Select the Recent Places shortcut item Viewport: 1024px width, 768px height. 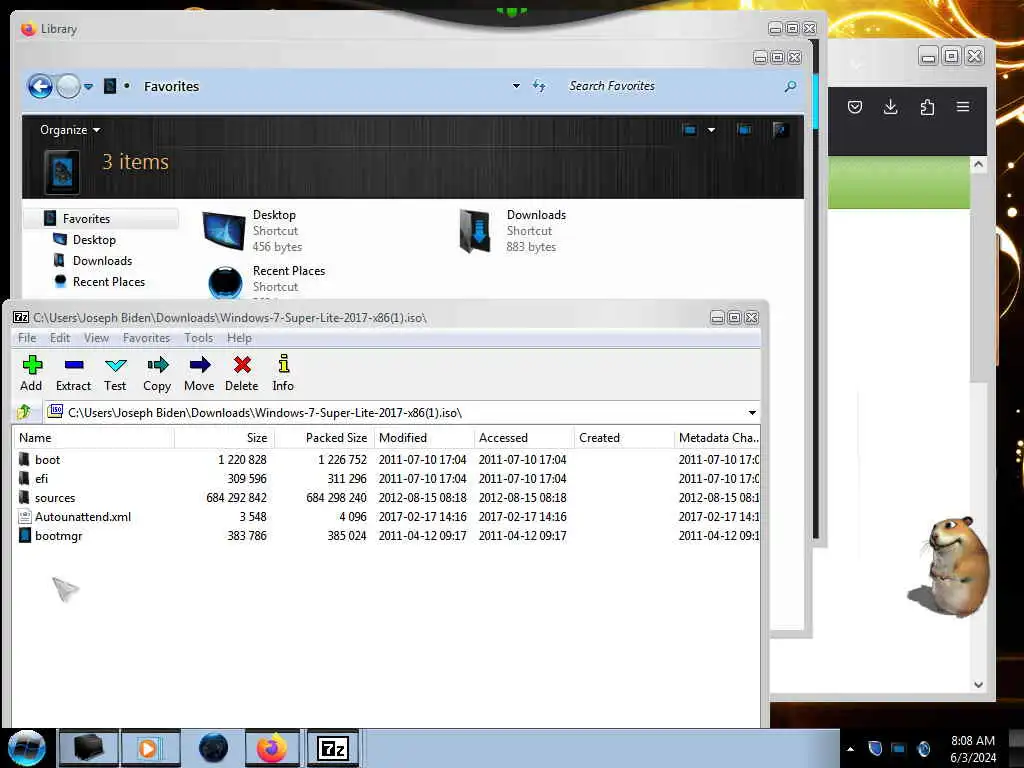point(266,281)
